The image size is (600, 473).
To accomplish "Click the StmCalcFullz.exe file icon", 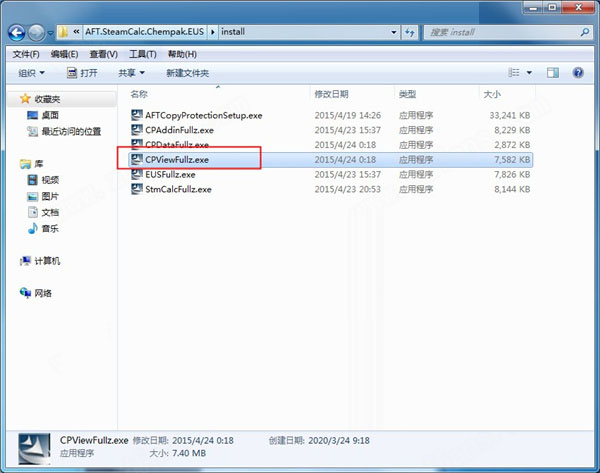I will coord(137,189).
